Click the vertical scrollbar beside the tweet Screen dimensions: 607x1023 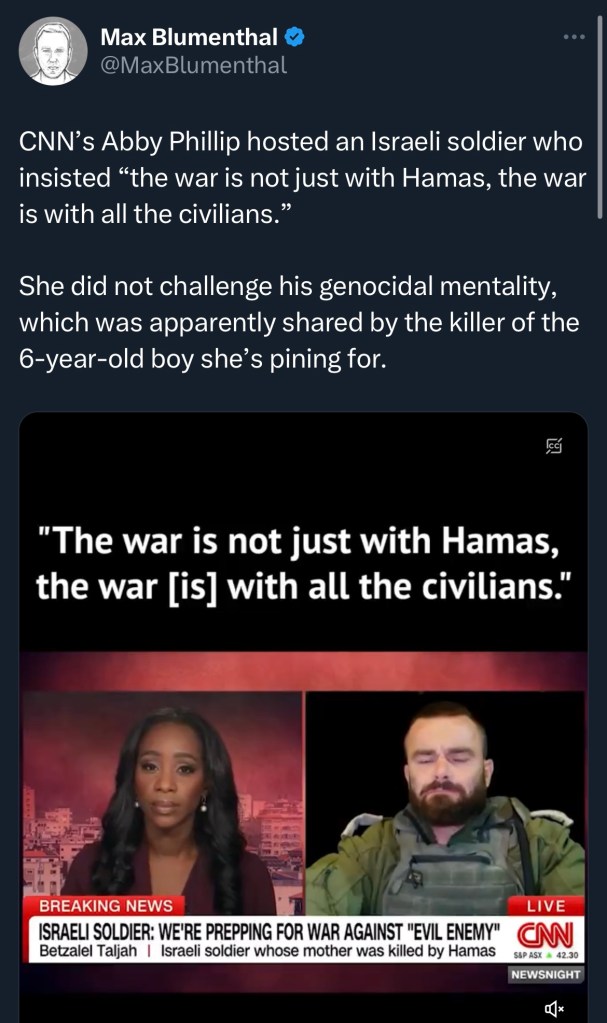click(x=599, y=117)
